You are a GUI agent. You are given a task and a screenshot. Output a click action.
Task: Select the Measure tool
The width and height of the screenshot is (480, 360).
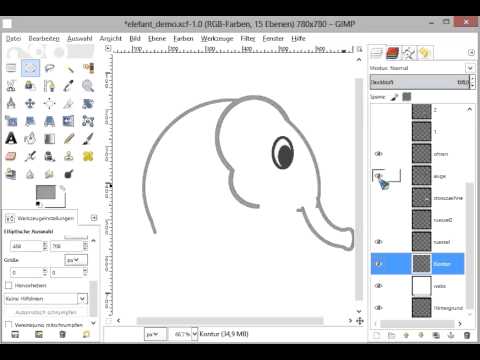[11, 103]
